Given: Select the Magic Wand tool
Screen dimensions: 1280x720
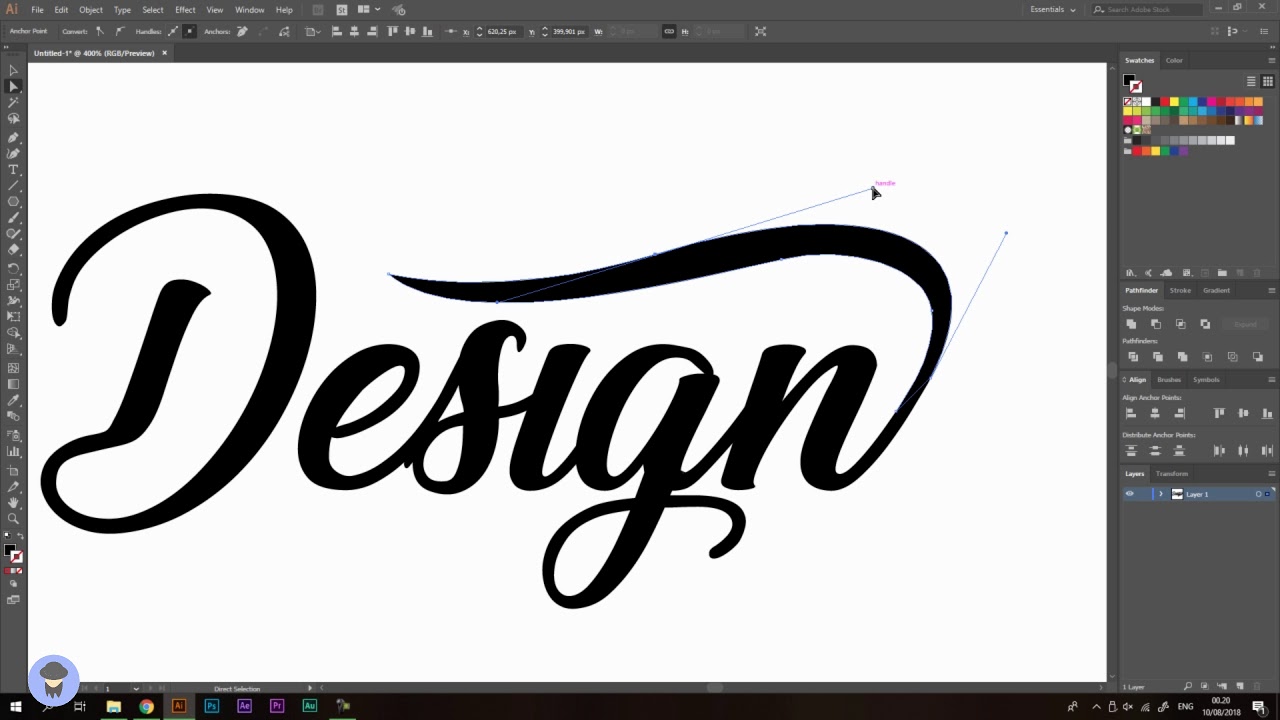Looking at the screenshot, I should (13, 102).
